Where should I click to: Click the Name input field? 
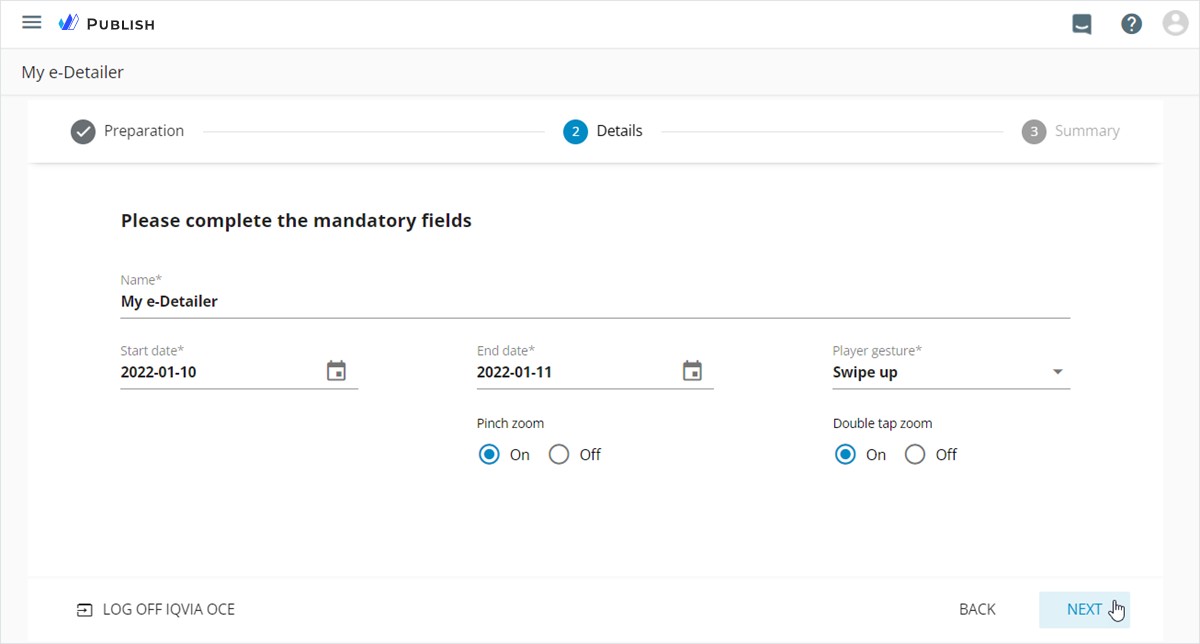pos(595,301)
